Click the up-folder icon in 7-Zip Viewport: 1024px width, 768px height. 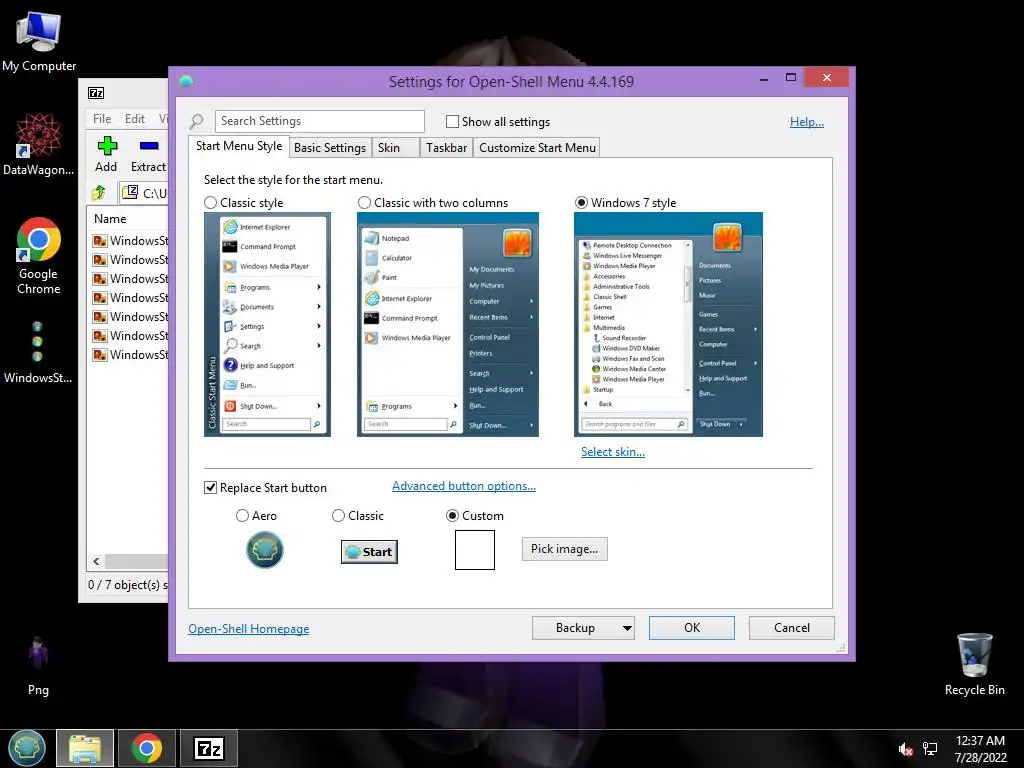(99, 192)
